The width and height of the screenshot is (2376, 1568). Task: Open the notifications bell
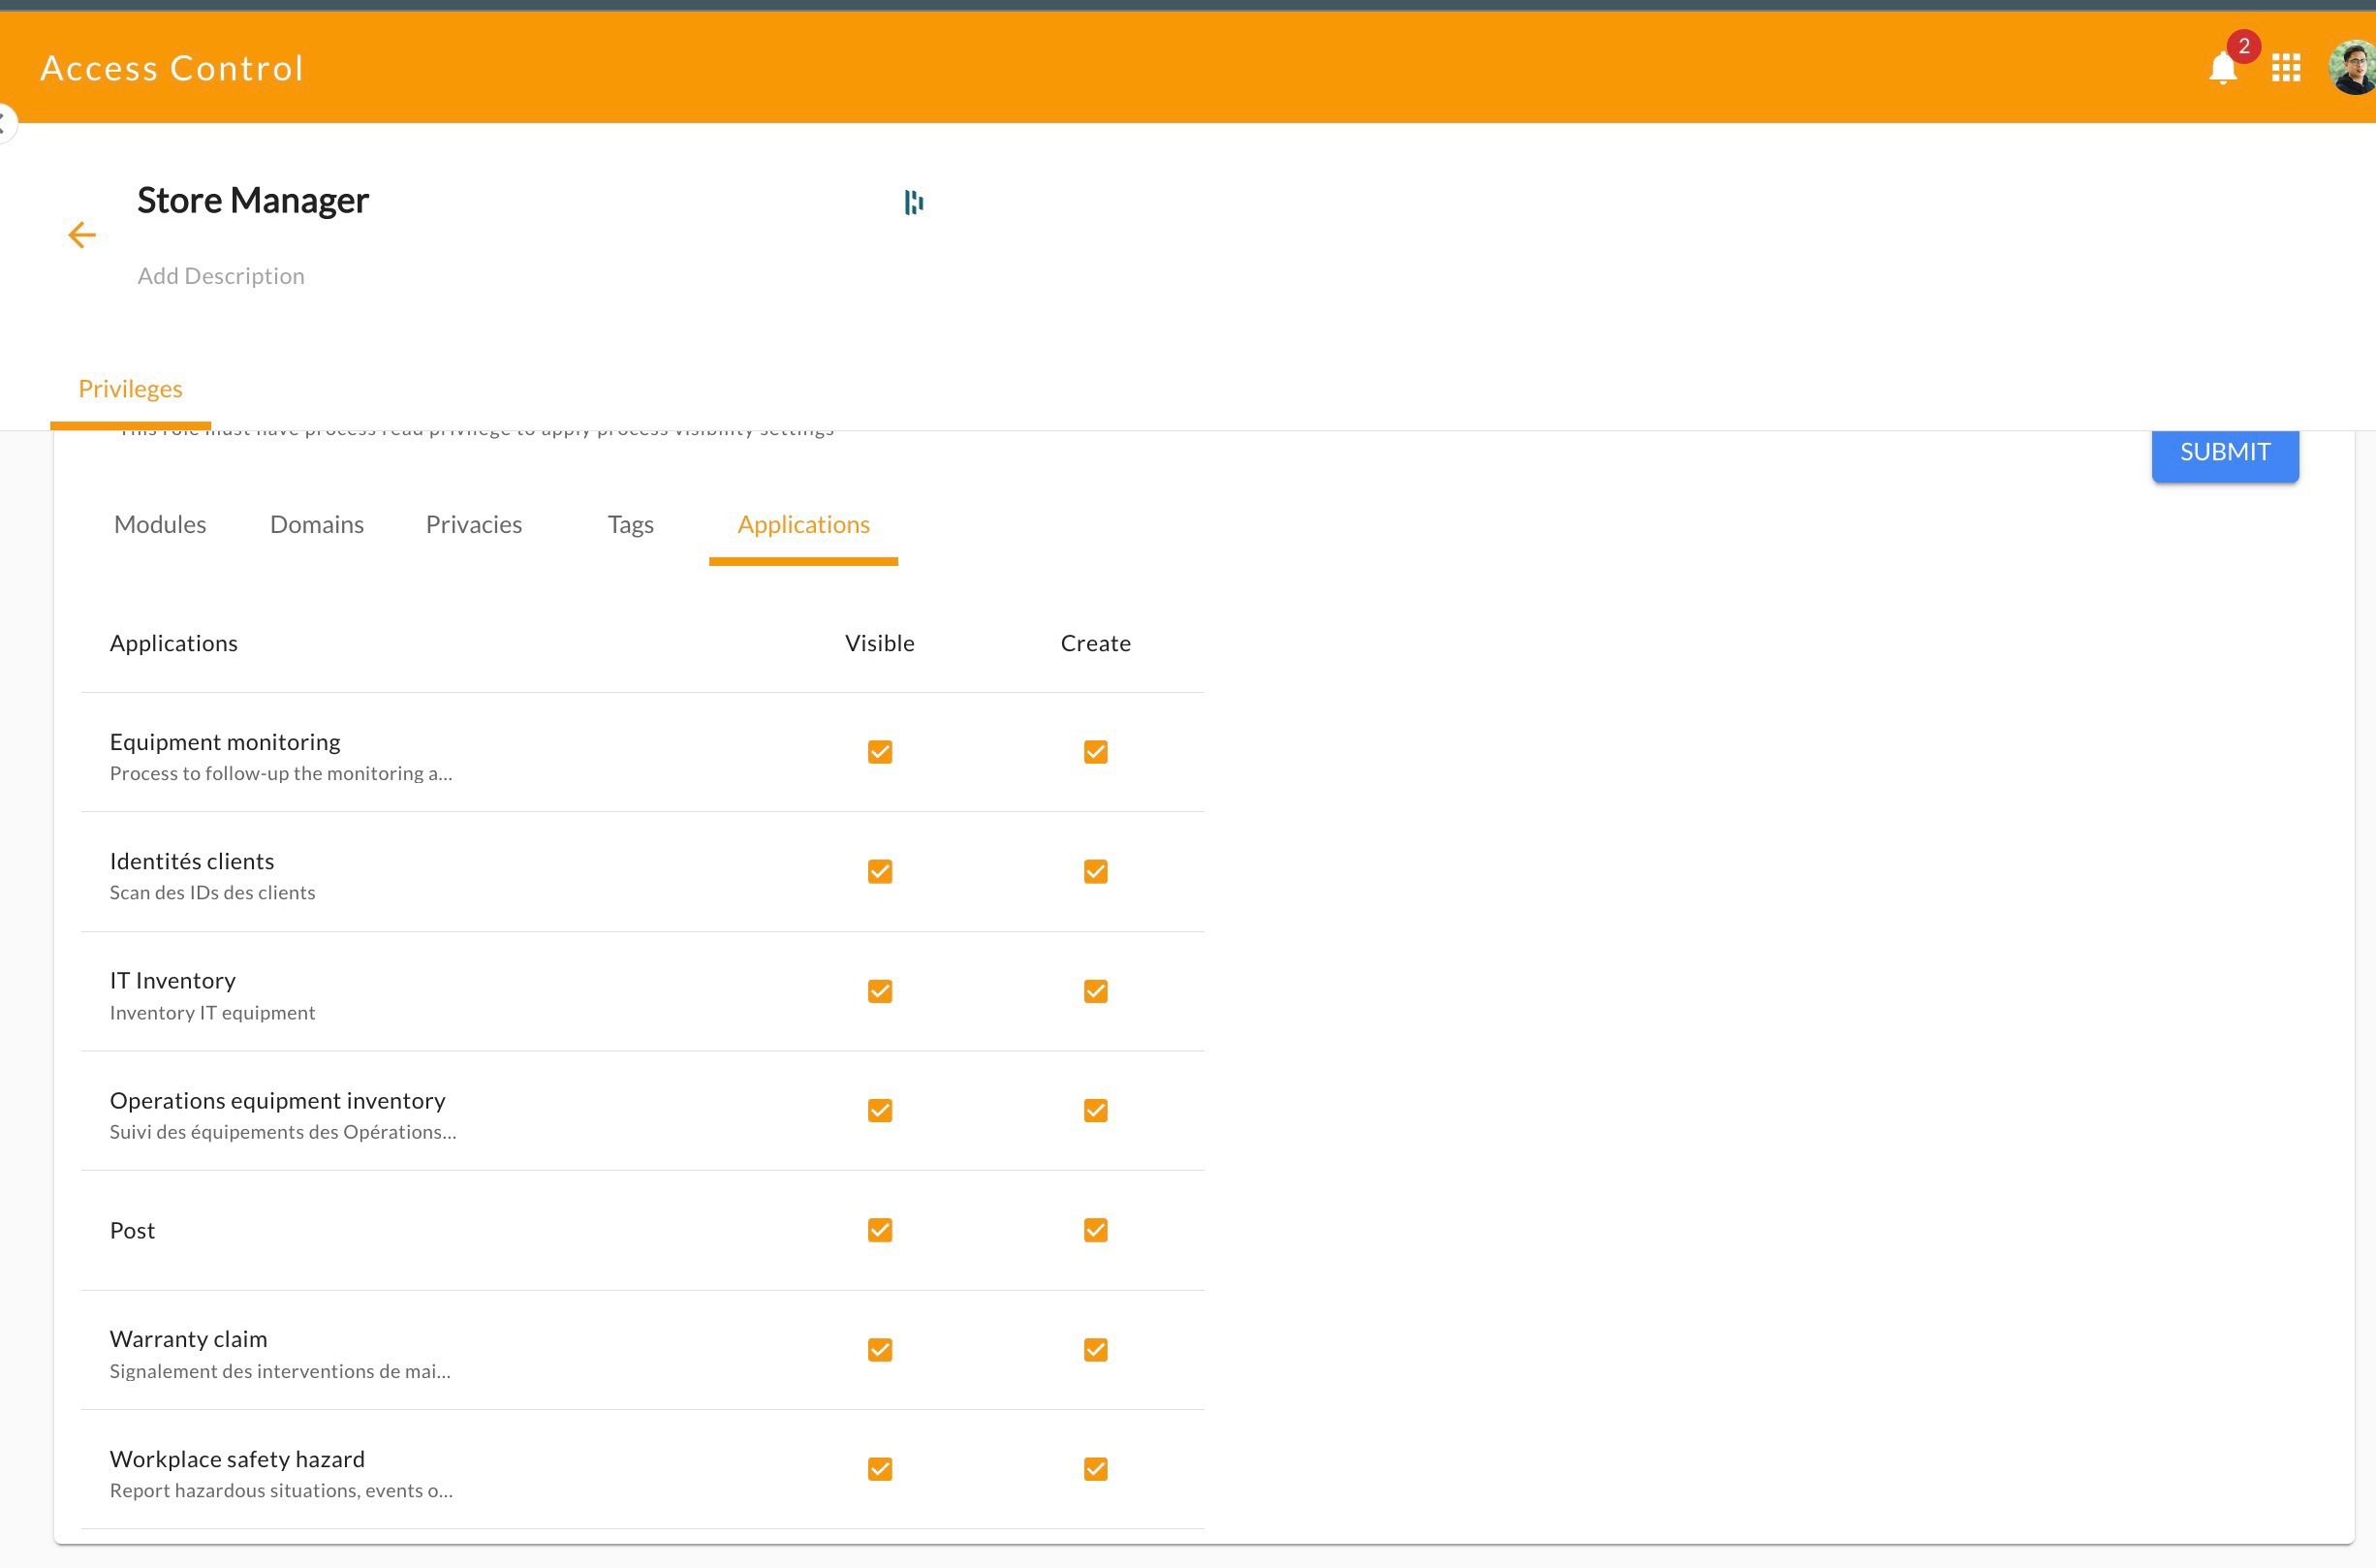pos(2222,68)
